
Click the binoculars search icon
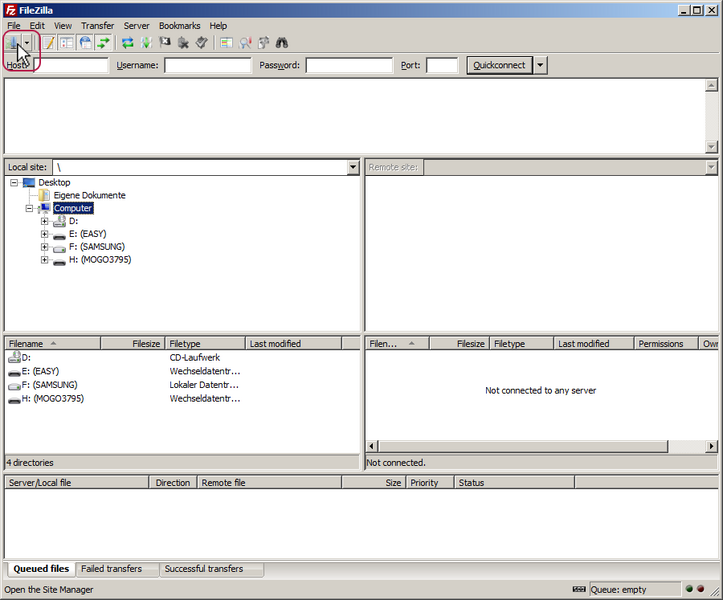(282, 43)
